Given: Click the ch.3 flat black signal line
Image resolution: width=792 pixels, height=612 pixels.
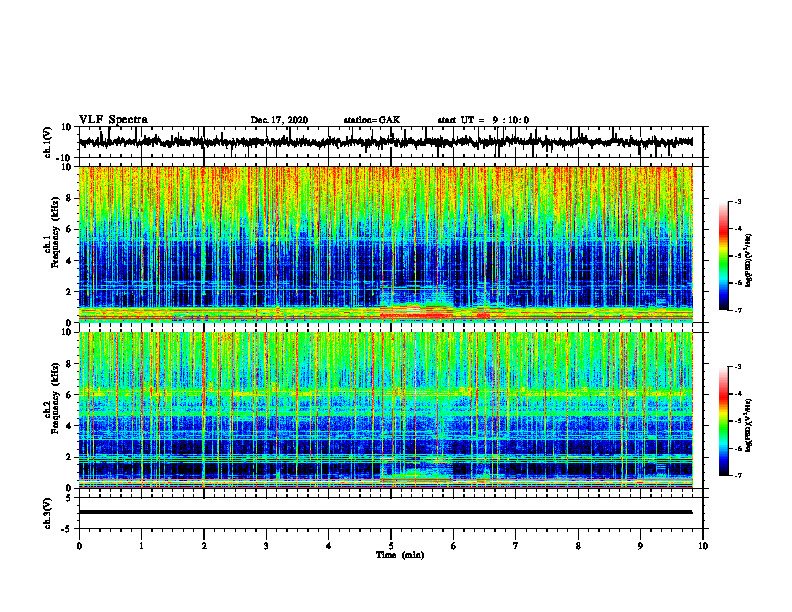Looking at the screenshot, I should point(385,512).
